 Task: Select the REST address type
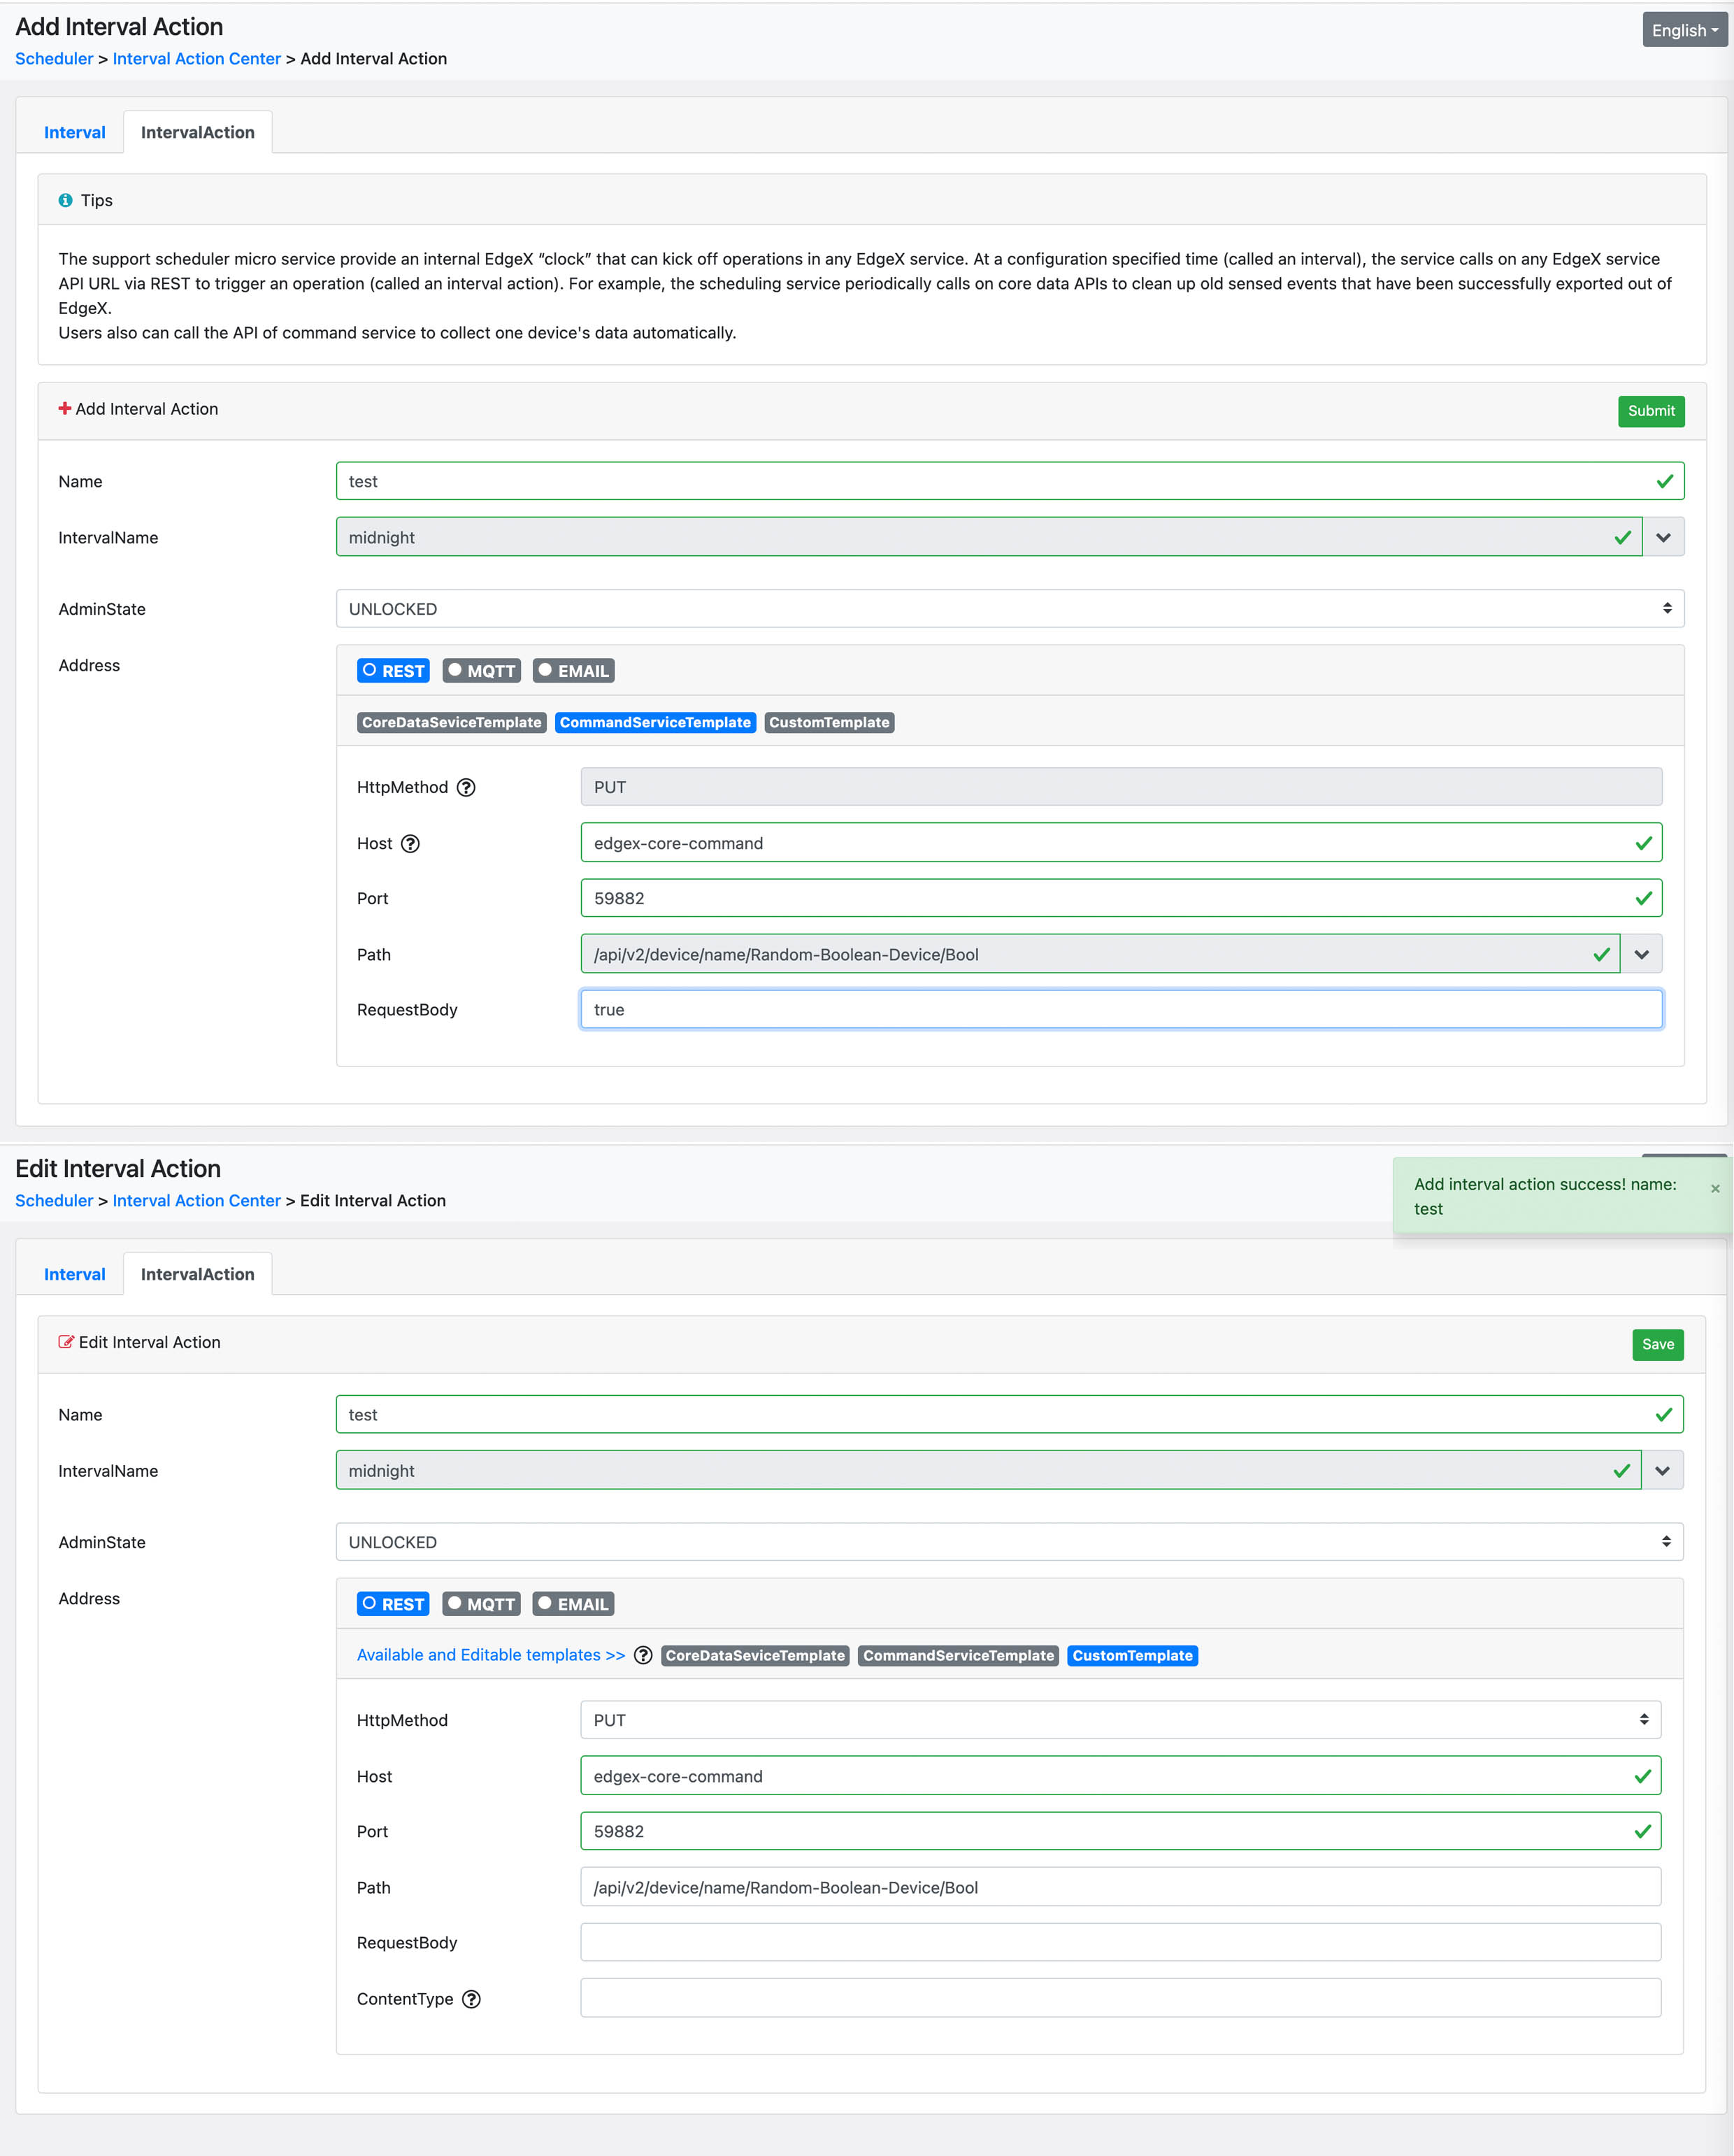click(392, 670)
